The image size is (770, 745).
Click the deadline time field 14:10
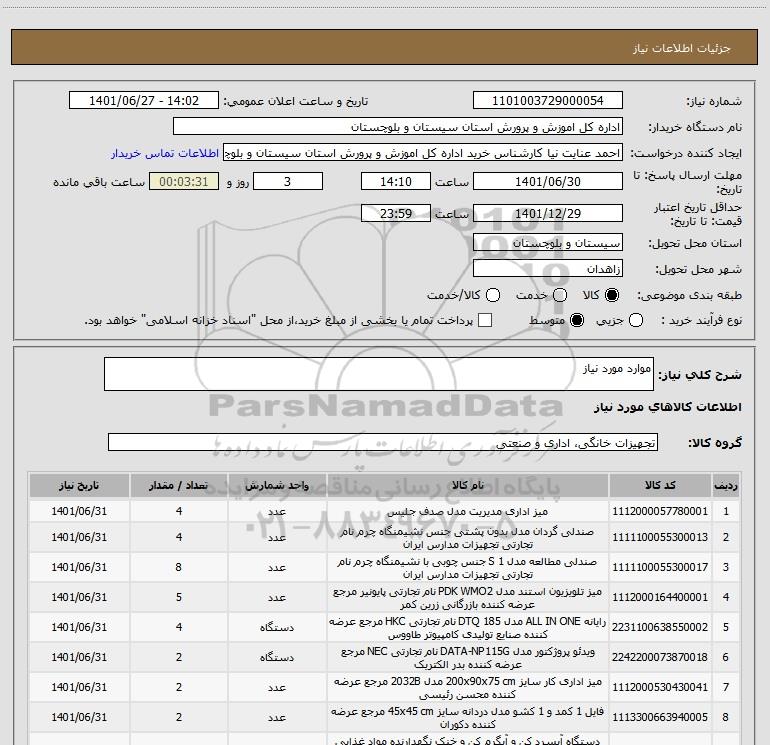tap(396, 181)
